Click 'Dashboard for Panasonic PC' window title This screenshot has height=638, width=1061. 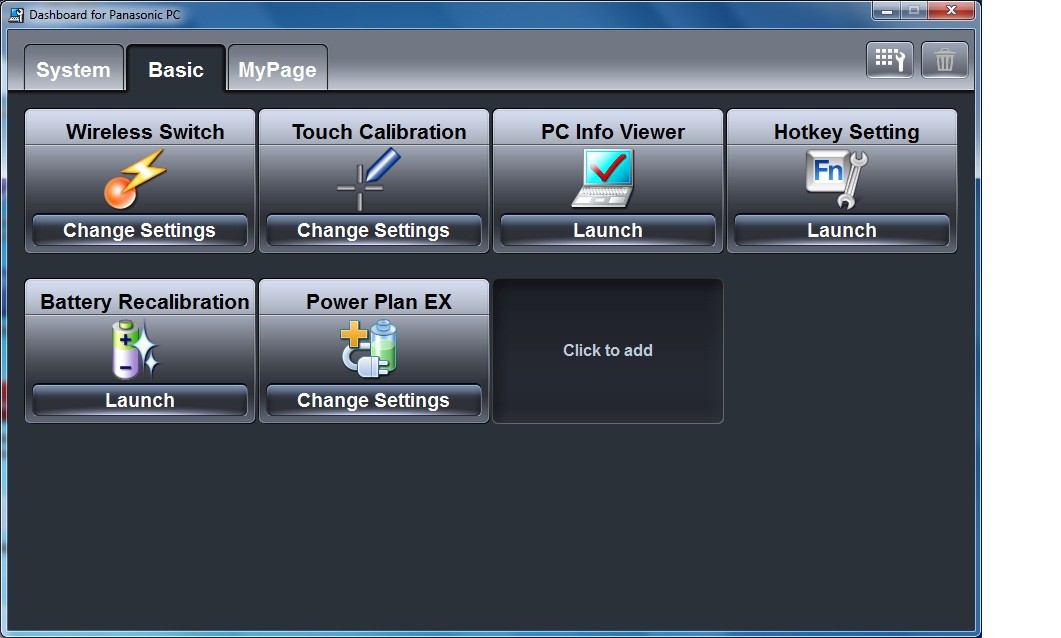[105, 14]
